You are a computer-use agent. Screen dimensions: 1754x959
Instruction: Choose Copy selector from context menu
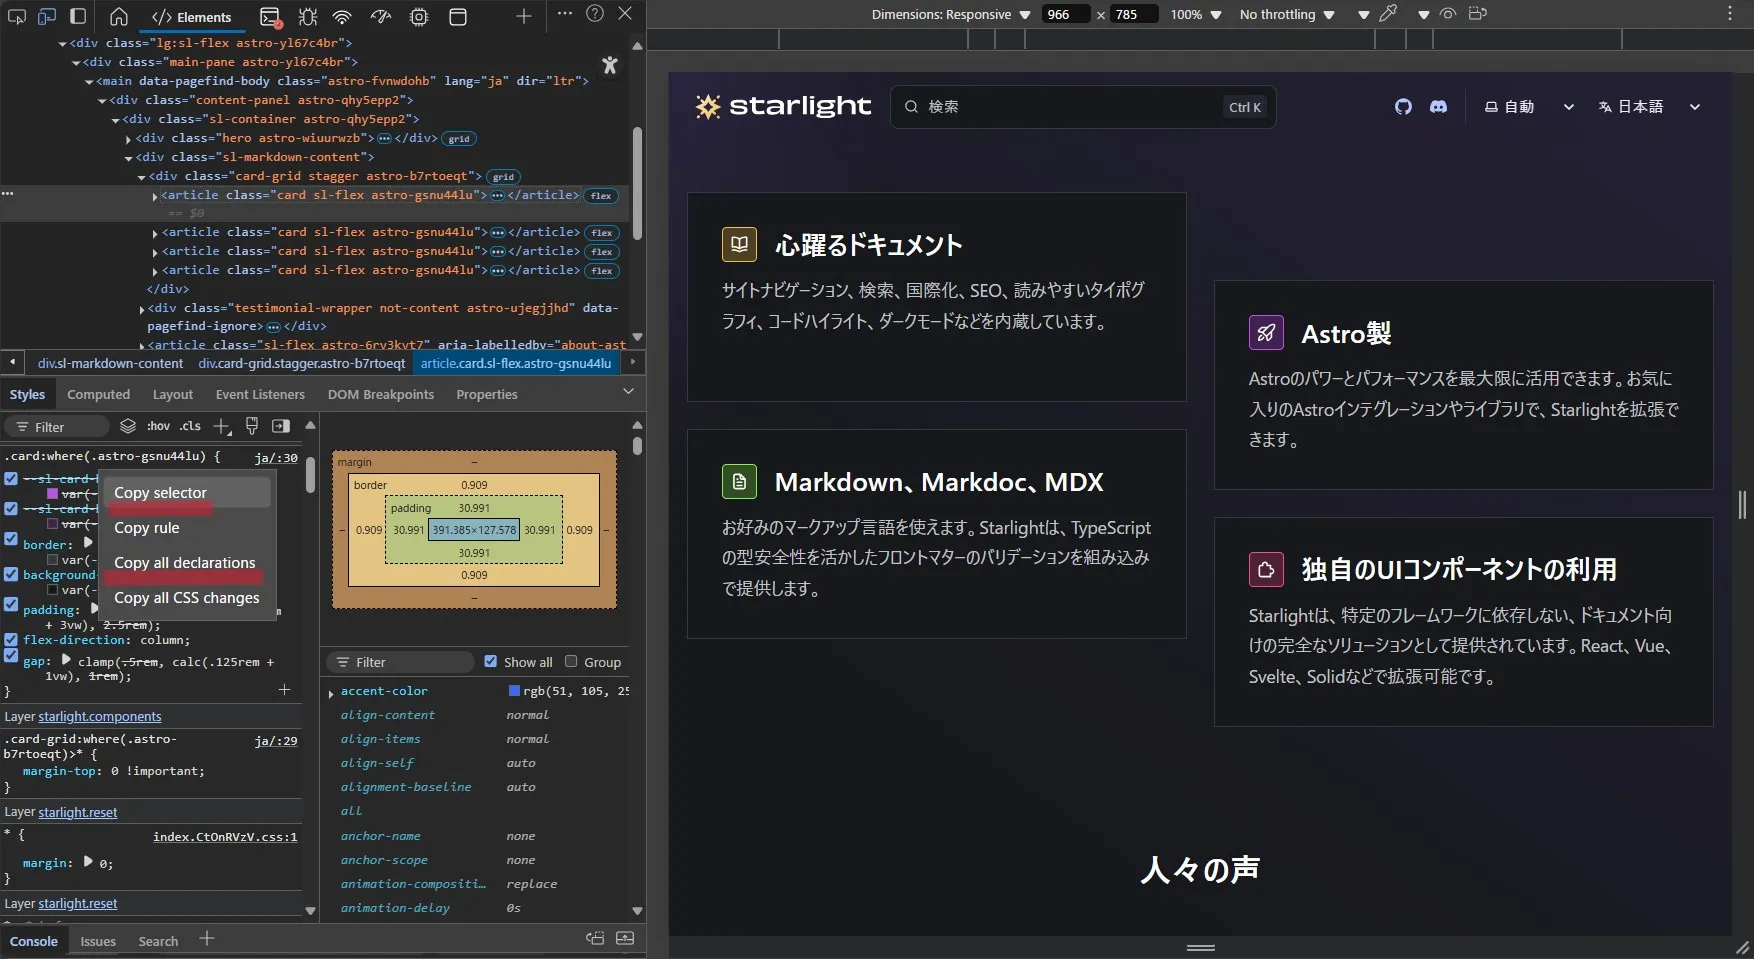click(187, 493)
